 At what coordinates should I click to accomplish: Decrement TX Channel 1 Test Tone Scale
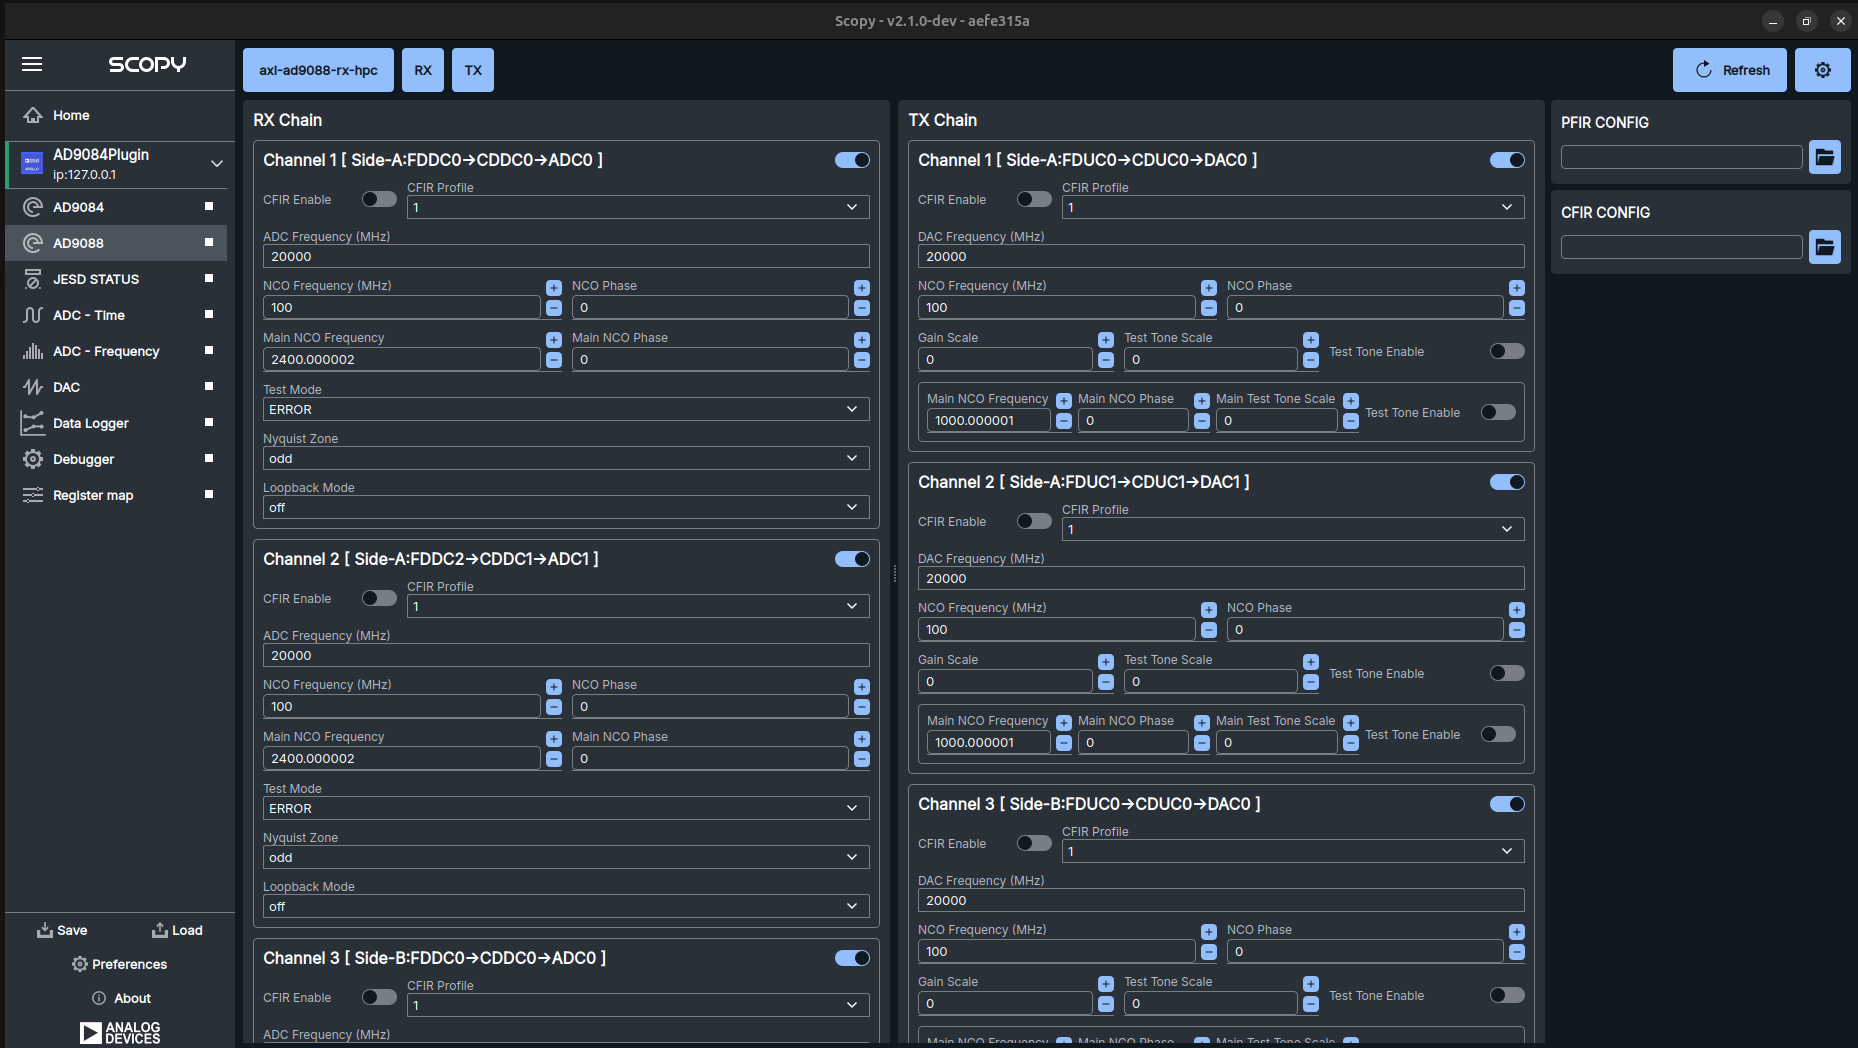click(x=1311, y=360)
